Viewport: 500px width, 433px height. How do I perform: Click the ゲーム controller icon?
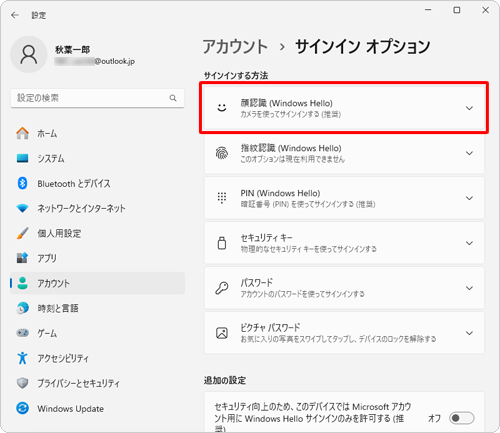pos(22,333)
